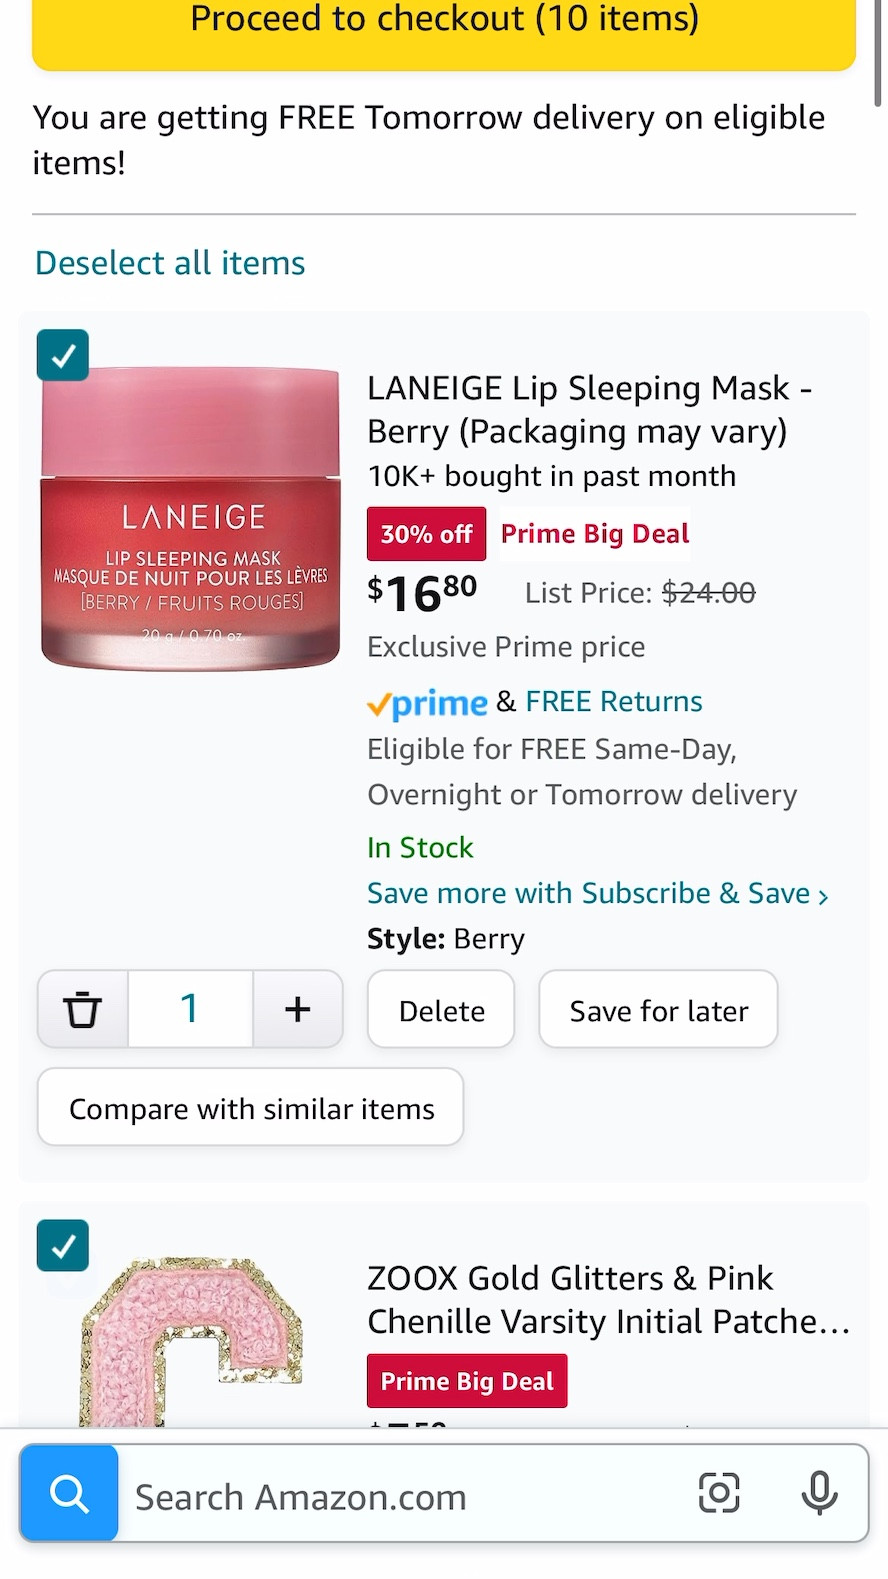
Task: Tap the plus icon to increase quantity
Action: [x=298, y=1009]
